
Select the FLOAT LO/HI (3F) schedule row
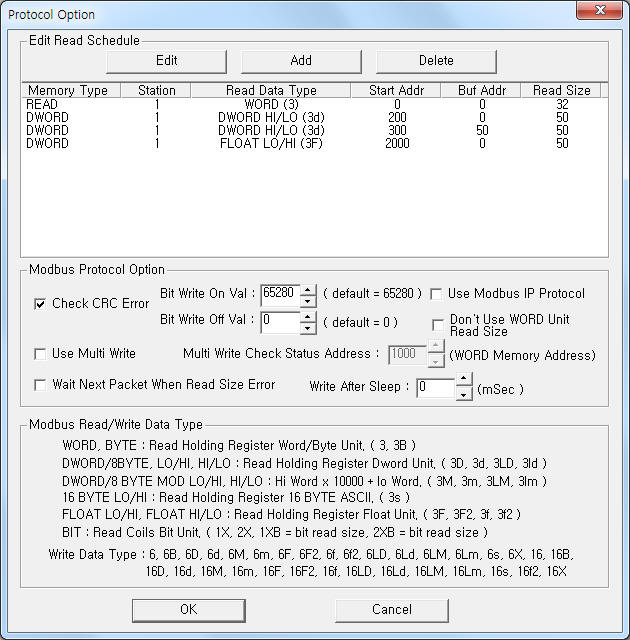pyautogui.click(x=260, y=143)
